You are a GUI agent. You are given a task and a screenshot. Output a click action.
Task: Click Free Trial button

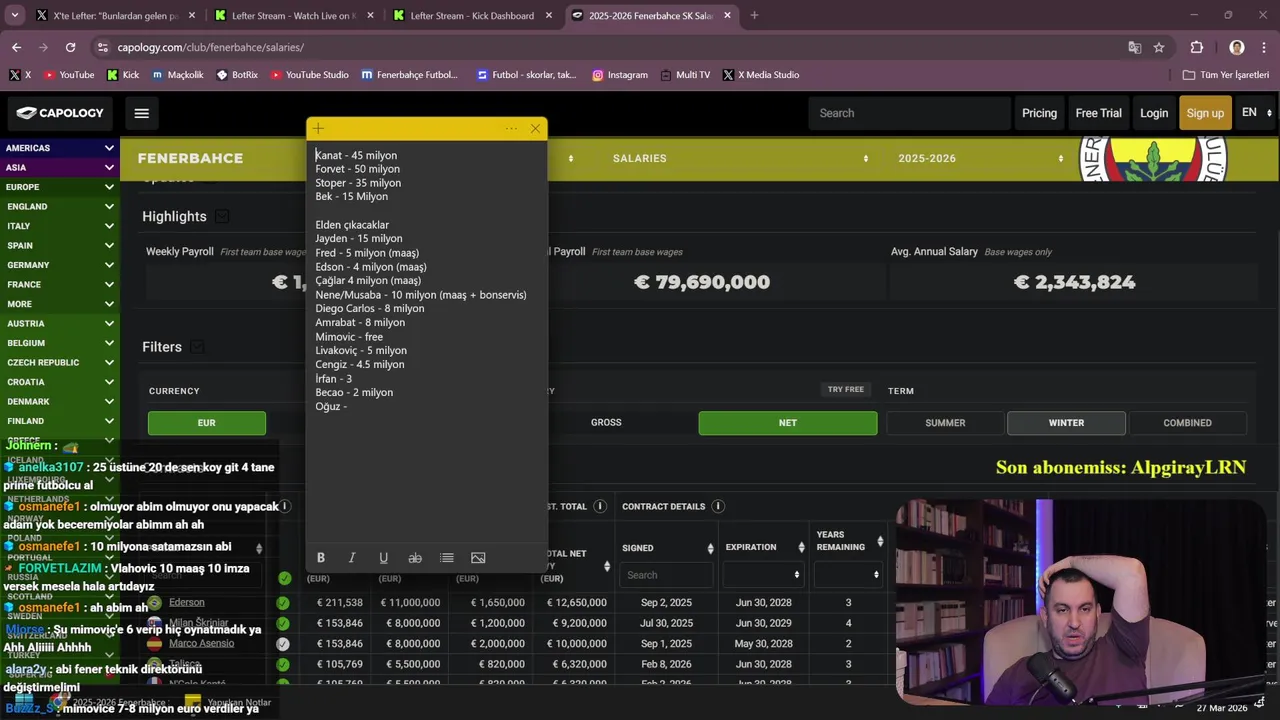[1098, 113]
